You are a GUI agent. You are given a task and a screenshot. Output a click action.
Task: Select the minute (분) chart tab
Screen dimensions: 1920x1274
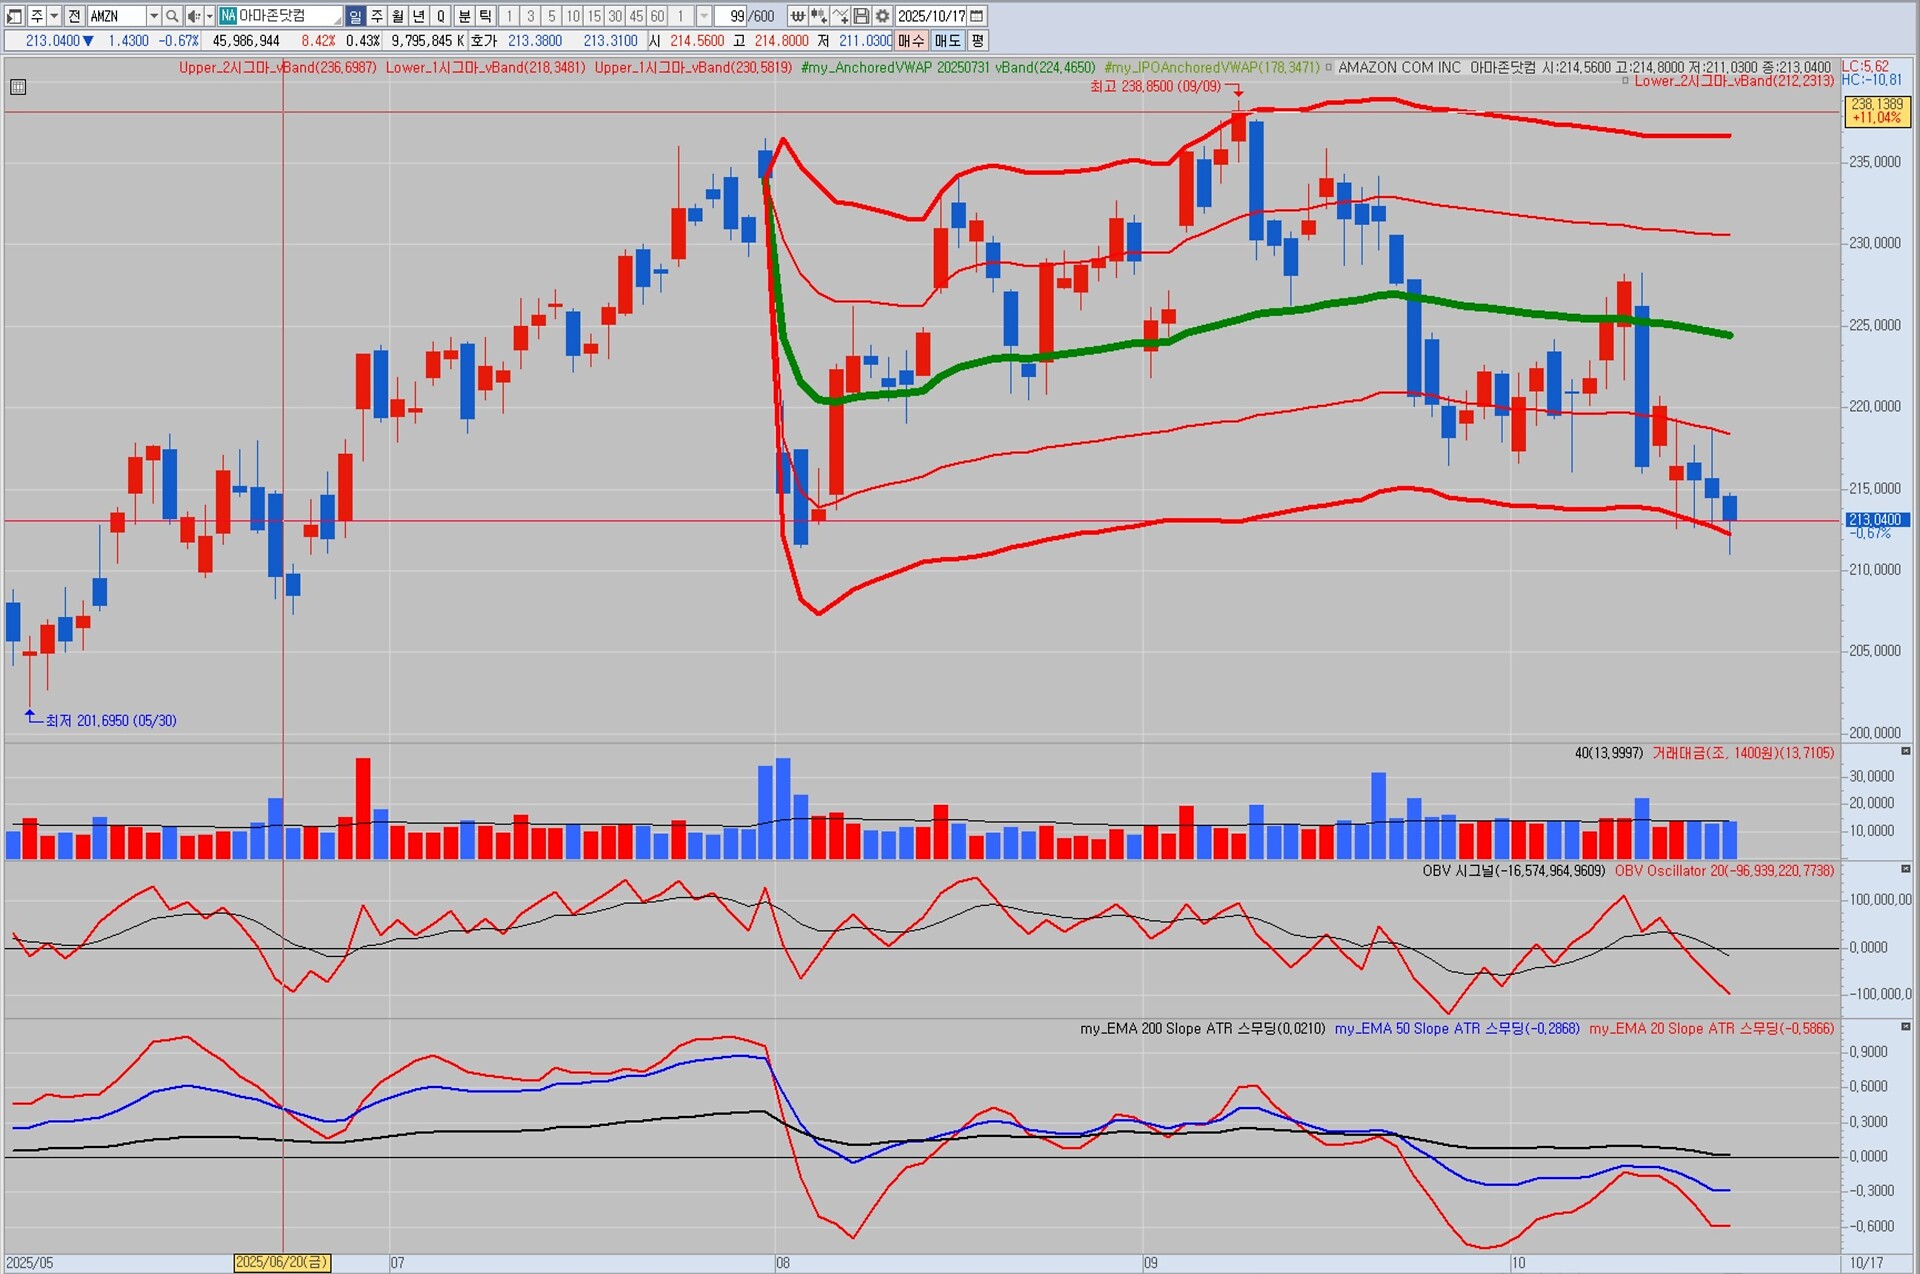point(464,16)
